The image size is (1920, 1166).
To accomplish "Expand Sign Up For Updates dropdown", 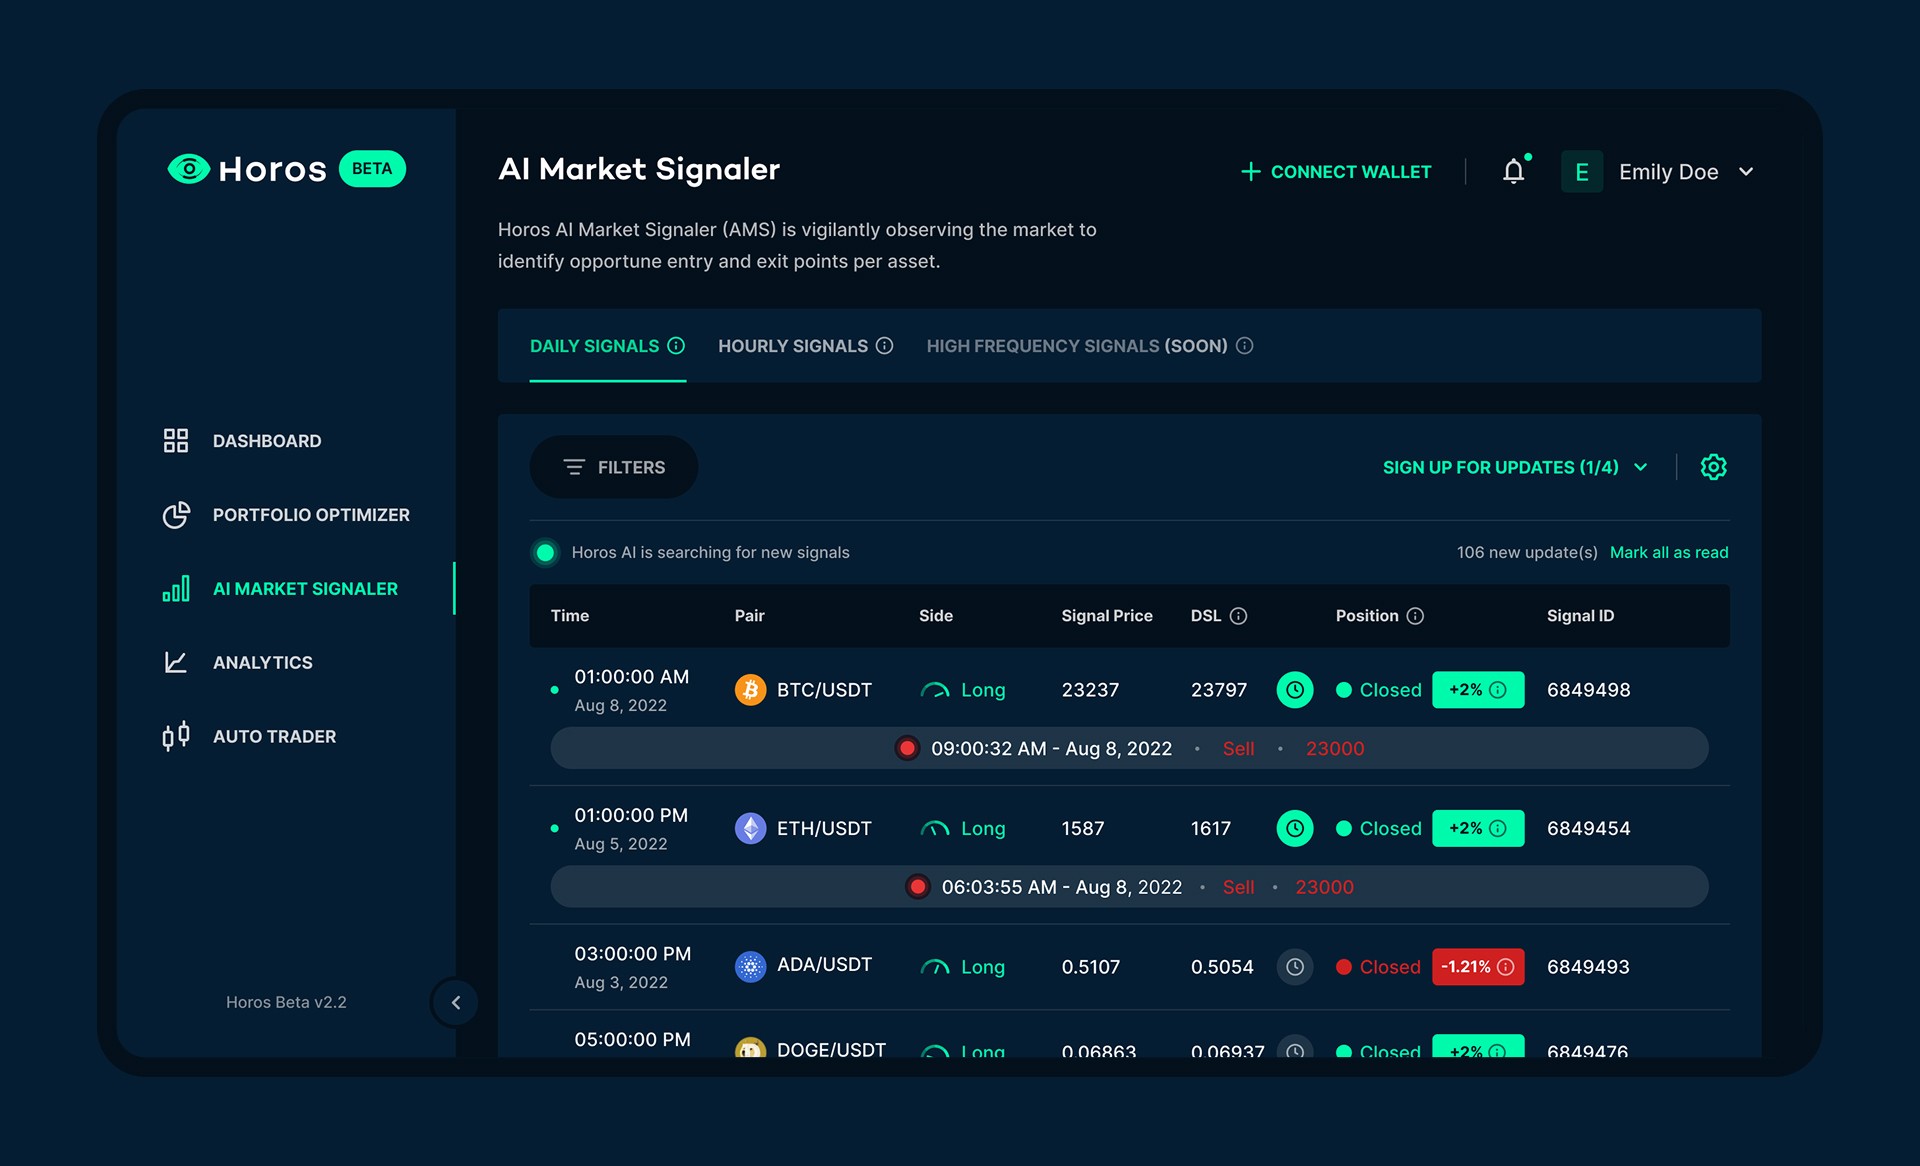I will tap(1514, 467).
